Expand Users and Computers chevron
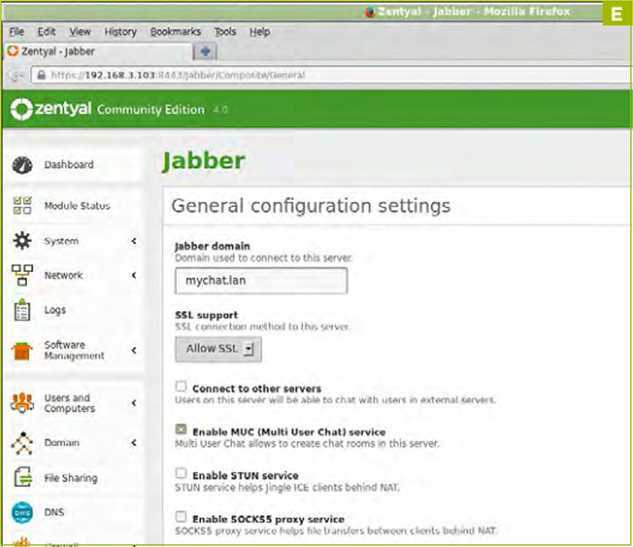 click(134, 403)
